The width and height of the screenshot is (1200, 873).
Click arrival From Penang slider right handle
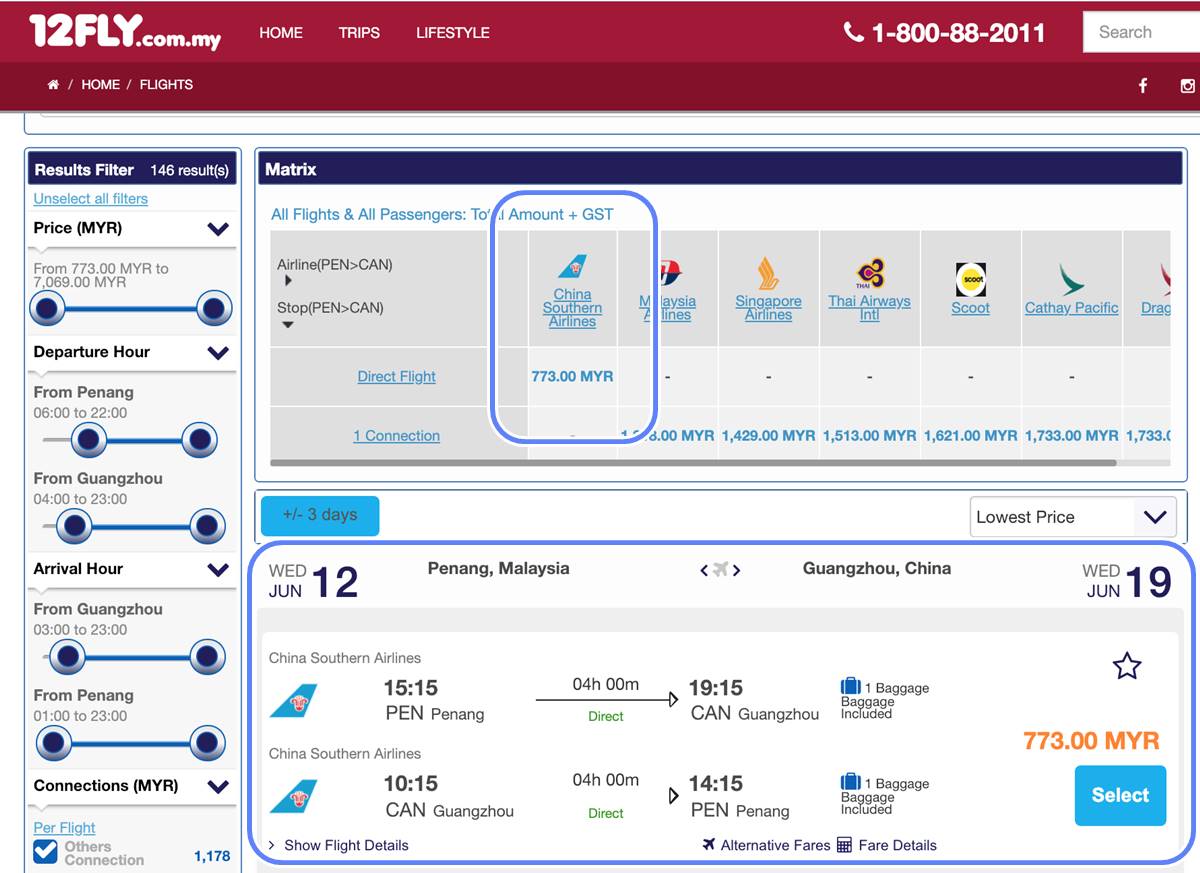coord(206,743)
